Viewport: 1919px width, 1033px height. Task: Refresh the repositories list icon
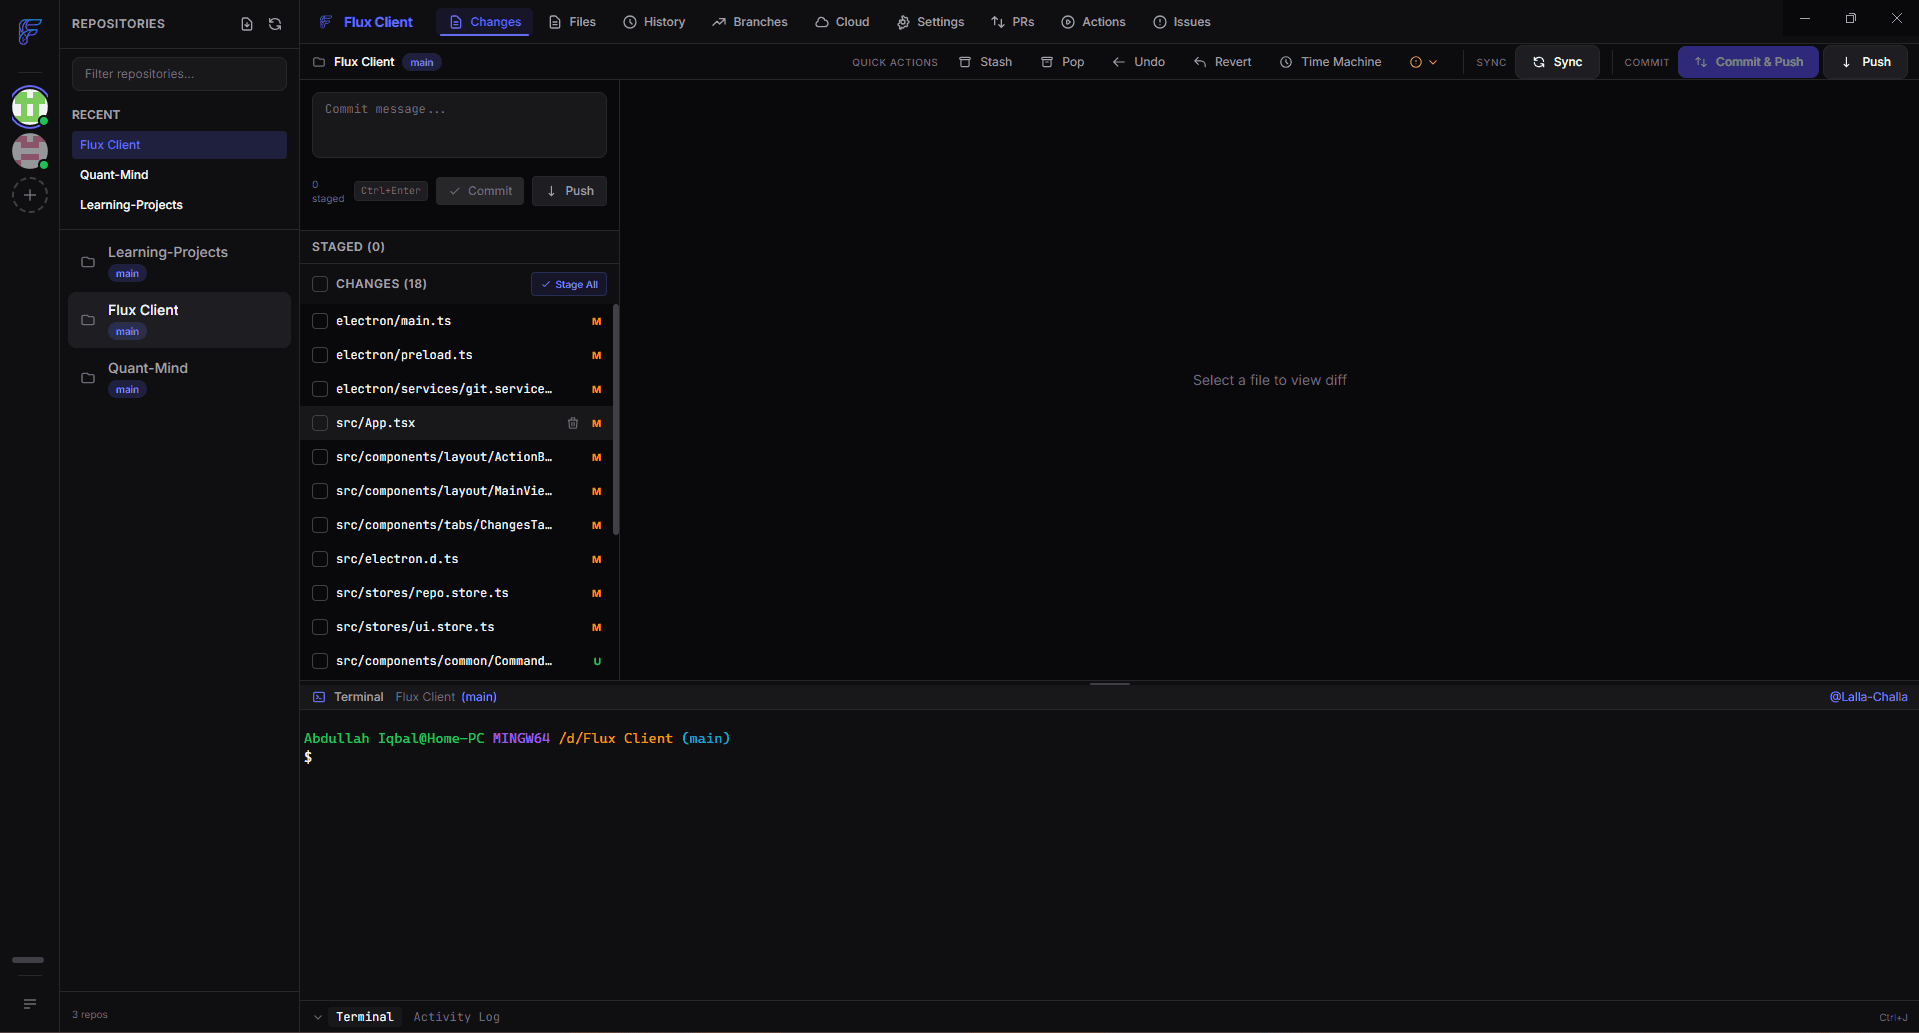pos(274,23)
